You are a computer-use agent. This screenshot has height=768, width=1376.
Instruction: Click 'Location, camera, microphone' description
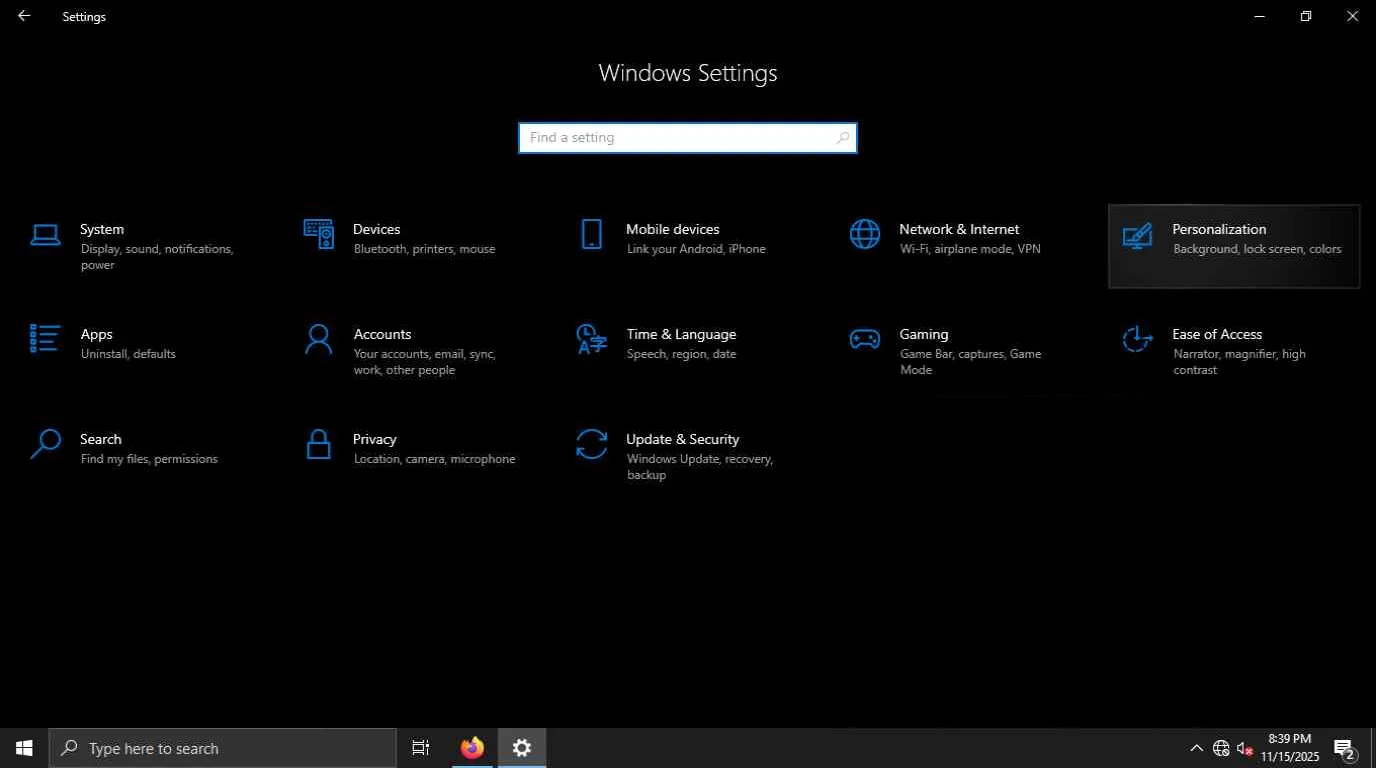[x=435, y=459]
